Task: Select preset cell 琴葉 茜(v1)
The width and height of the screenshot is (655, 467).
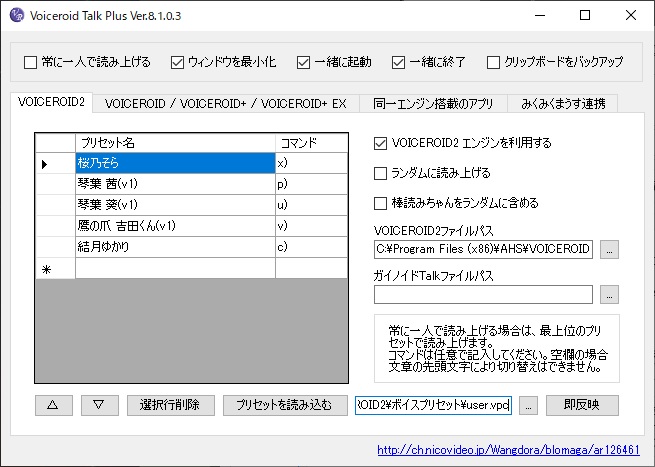Action: [175, 184]
